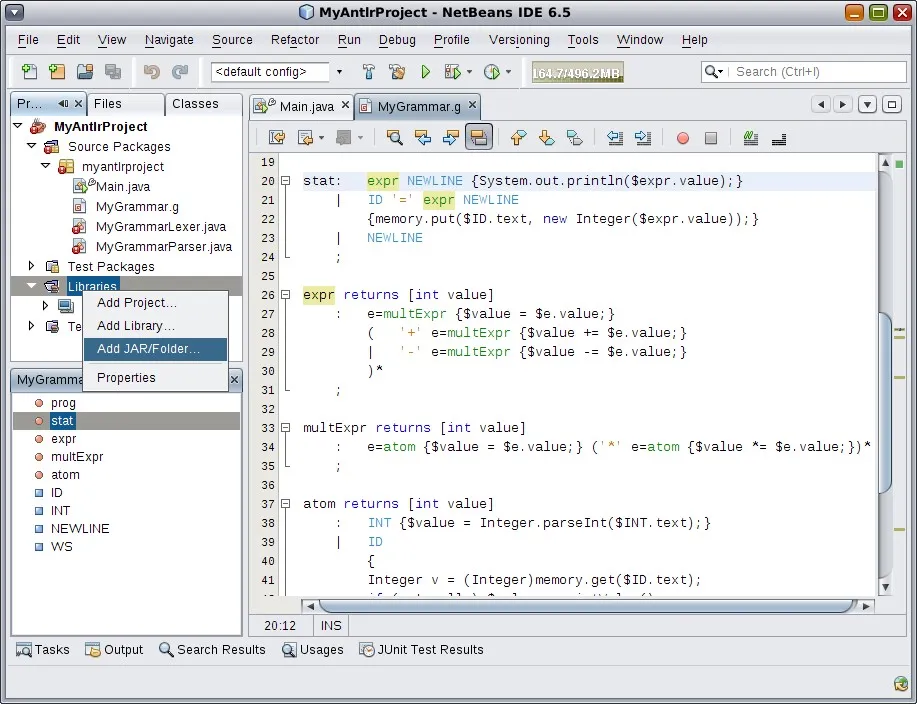This screenshot has width=917, height=704.
Task: Collapse the expr rule code fold
Action: point(285,295)
